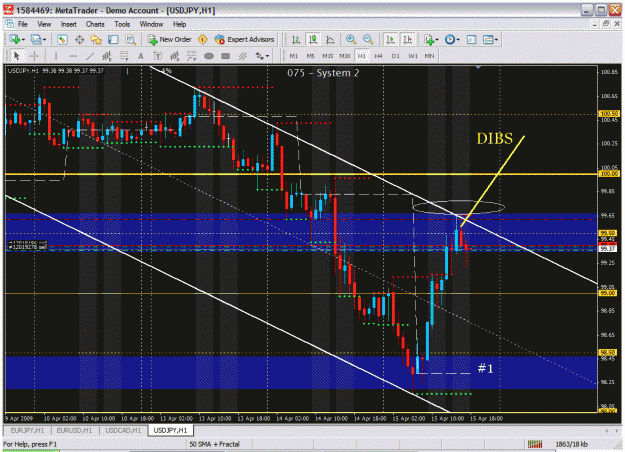Viewport: 625px width, 452px height.
Task: Select the Text Label tool
Action: (158, 56)
